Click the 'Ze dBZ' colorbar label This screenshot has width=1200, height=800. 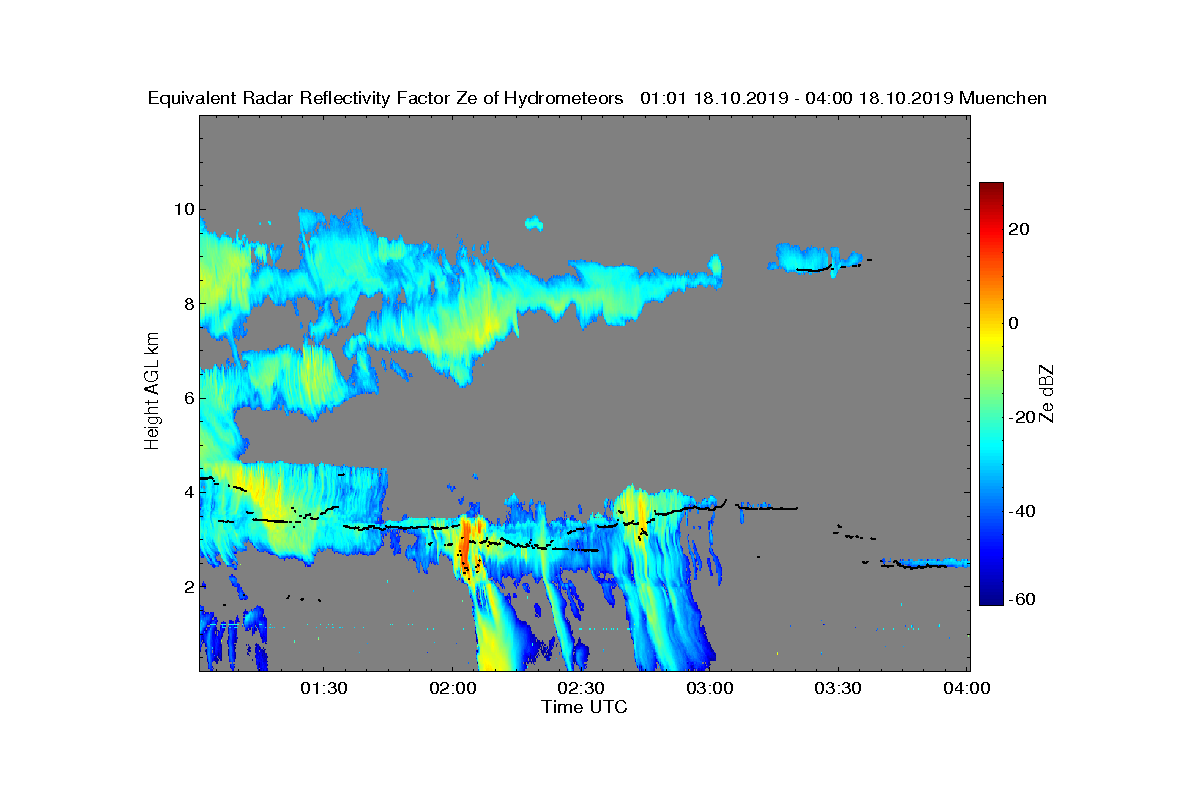tap(1049, 393)
